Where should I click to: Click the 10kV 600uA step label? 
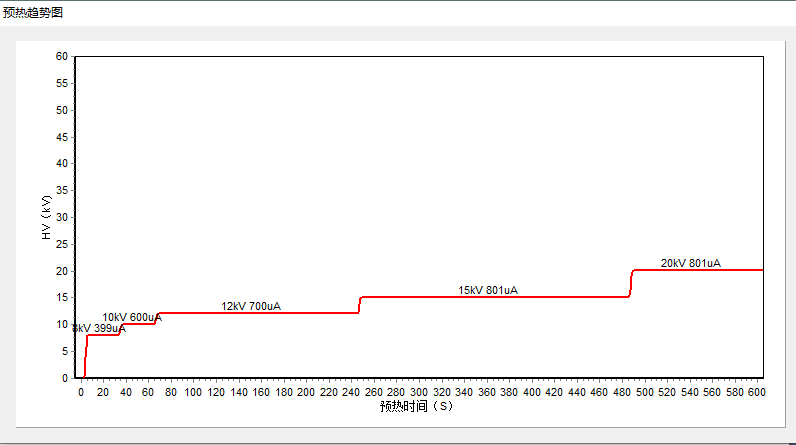(x=131, y=317)
